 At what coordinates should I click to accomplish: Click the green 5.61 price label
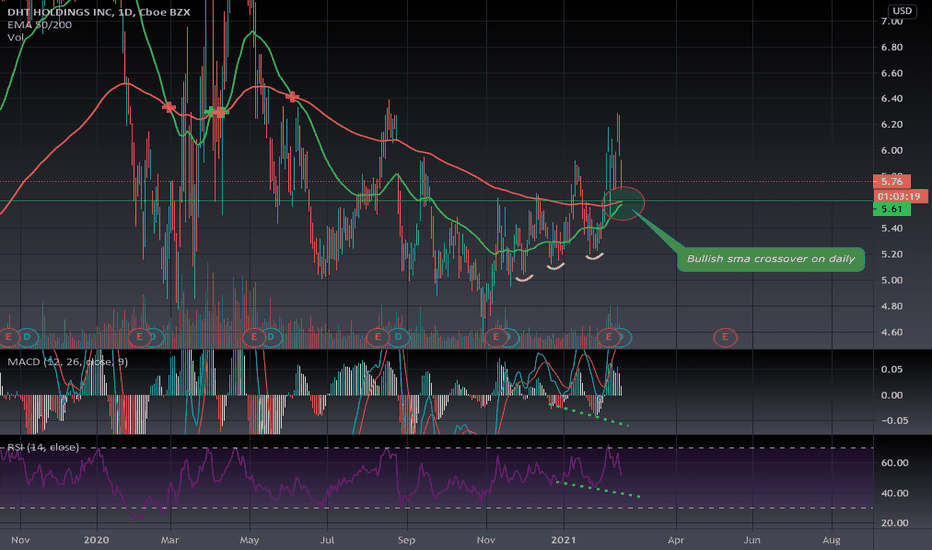[x=892, y=209]
